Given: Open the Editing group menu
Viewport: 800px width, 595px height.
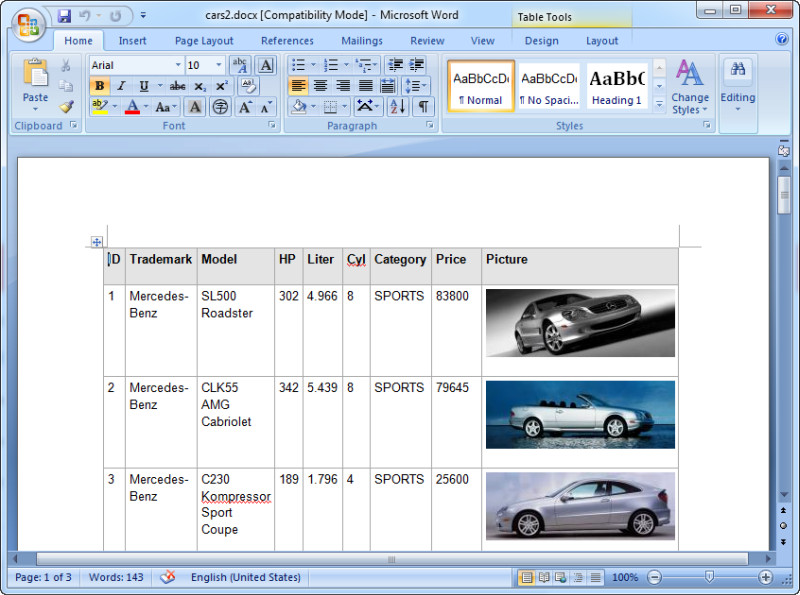Looking at the screenshot, I should (x=737, y=87).
